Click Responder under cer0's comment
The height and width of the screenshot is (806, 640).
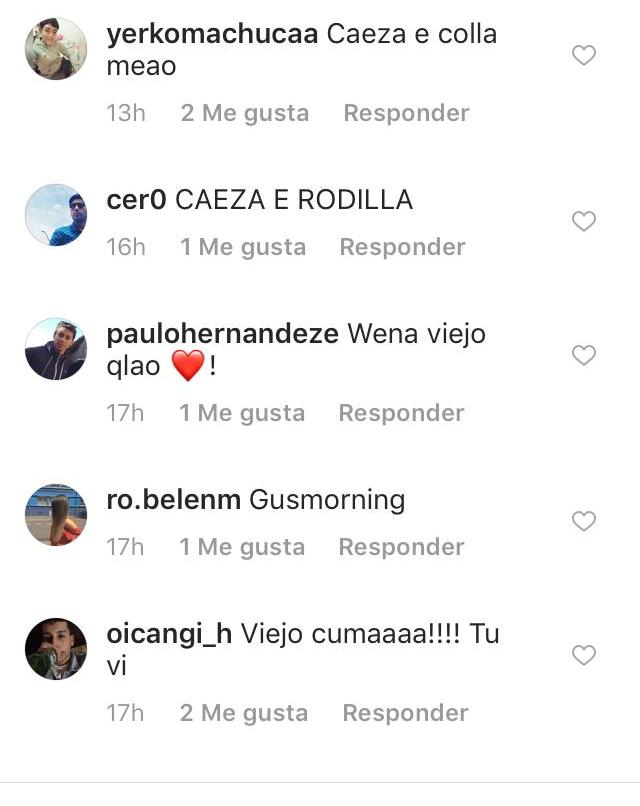coord(403,247)
